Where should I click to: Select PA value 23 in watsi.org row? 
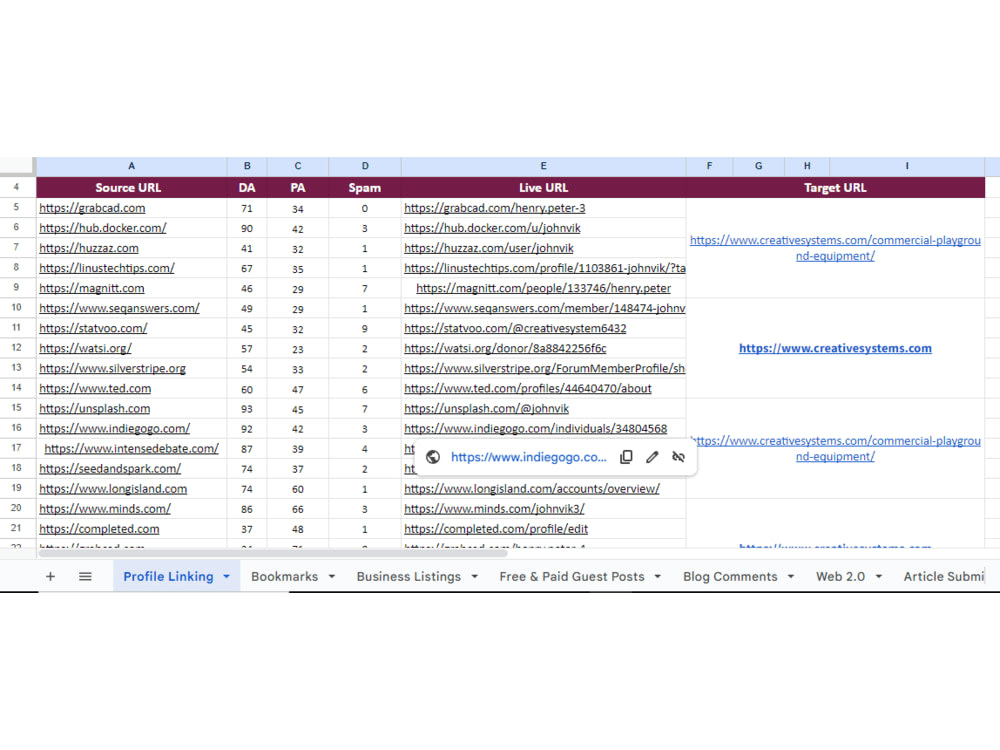[x=298, y=349]
